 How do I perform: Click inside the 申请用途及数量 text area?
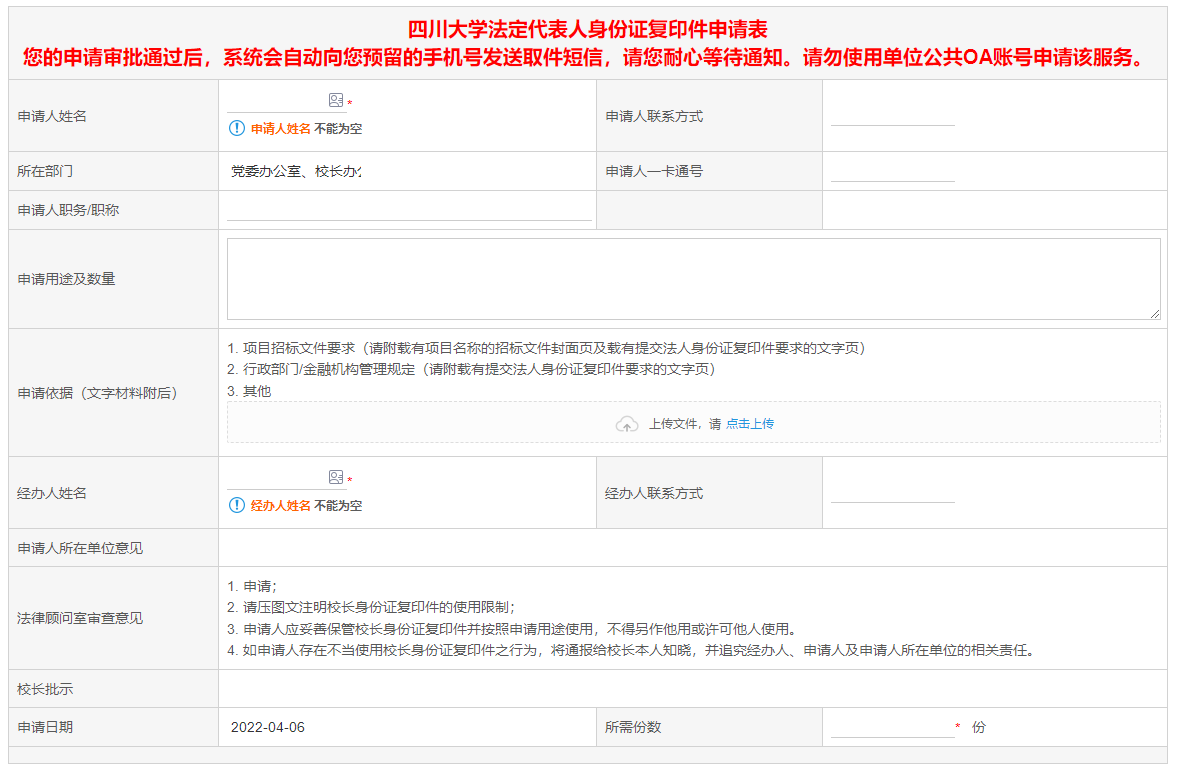pos(692,278)
